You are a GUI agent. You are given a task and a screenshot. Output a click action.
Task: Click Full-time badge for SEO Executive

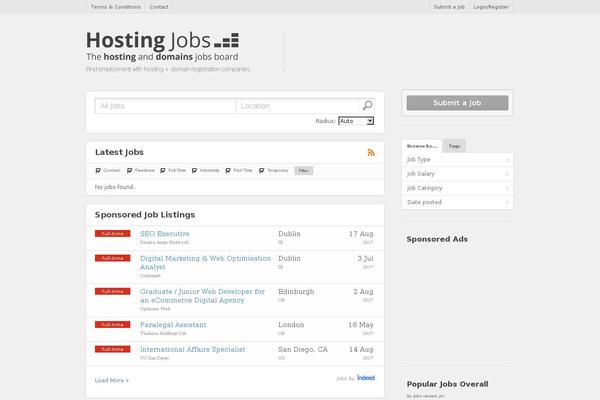coord(112,233)
